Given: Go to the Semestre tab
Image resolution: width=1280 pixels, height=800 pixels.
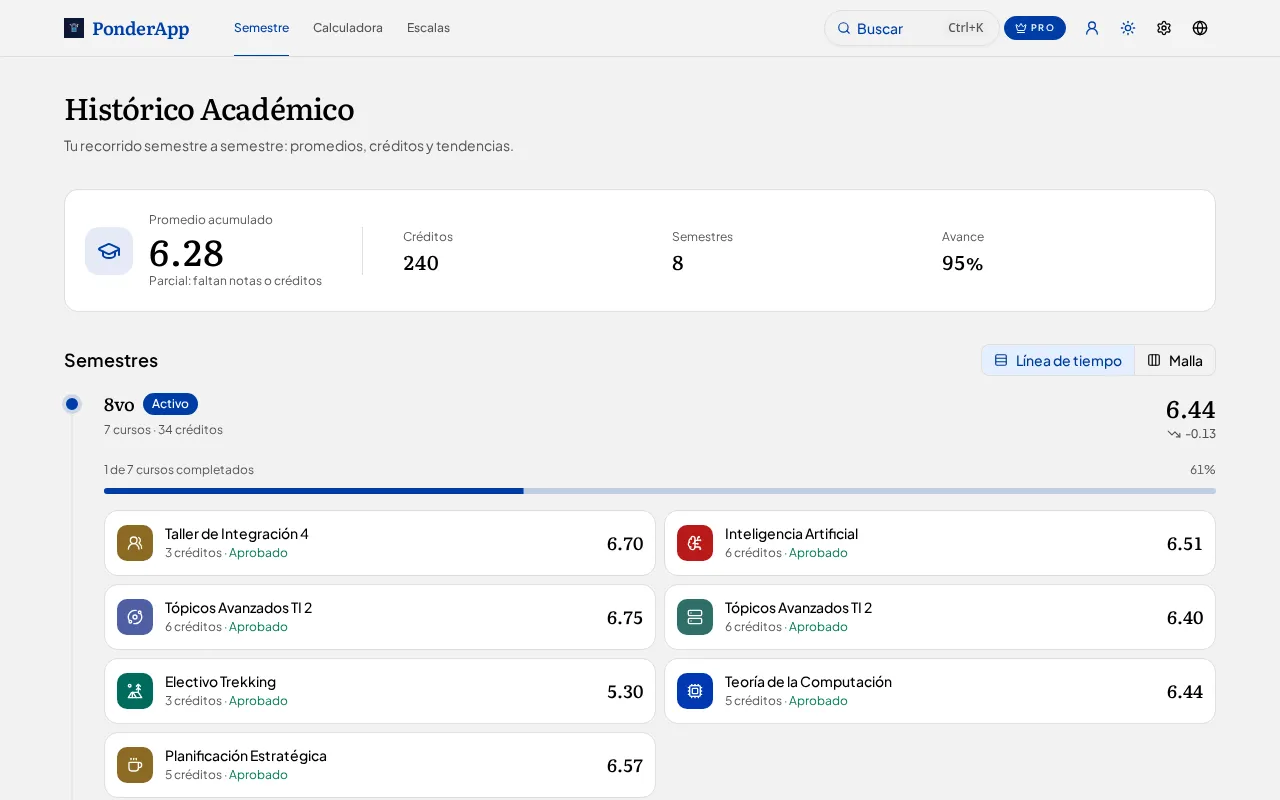Looking at the screenshot, I should coord(261,28).
